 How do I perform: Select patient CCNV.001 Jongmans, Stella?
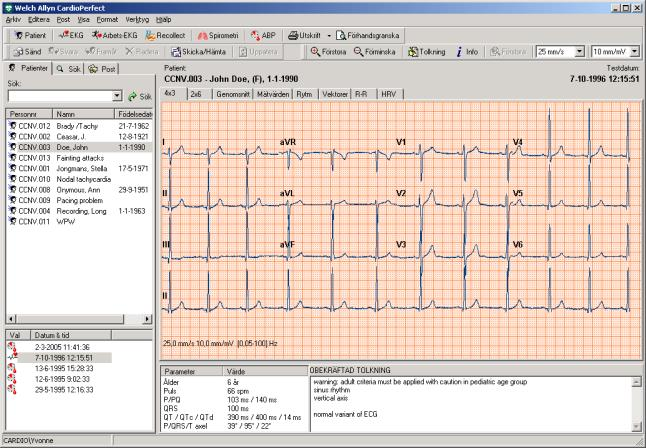click(79, 169)
